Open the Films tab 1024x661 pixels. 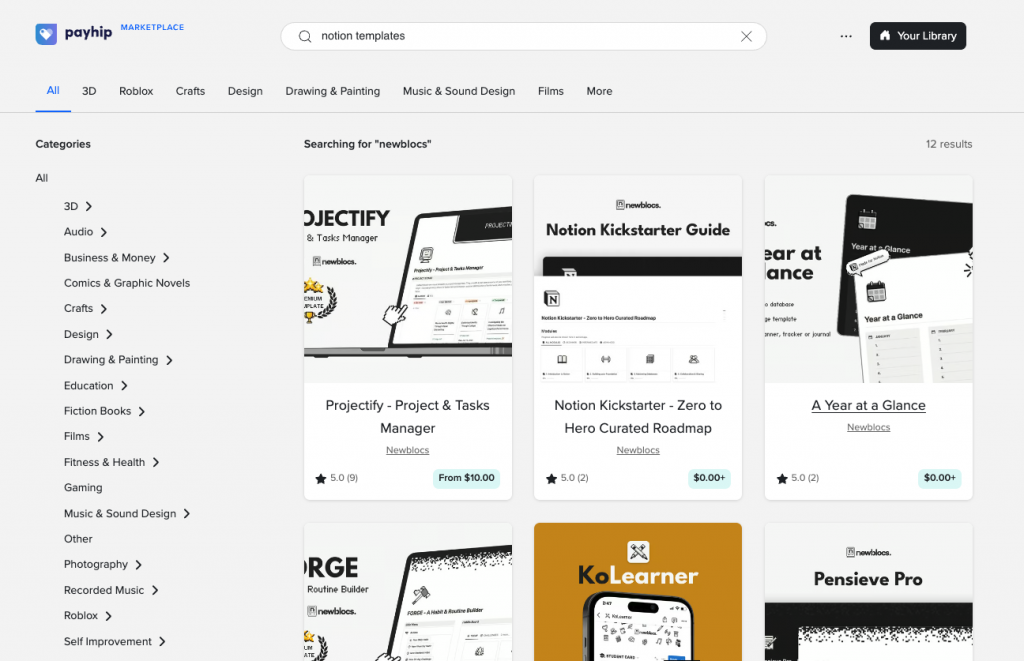[x=550, y=91]
